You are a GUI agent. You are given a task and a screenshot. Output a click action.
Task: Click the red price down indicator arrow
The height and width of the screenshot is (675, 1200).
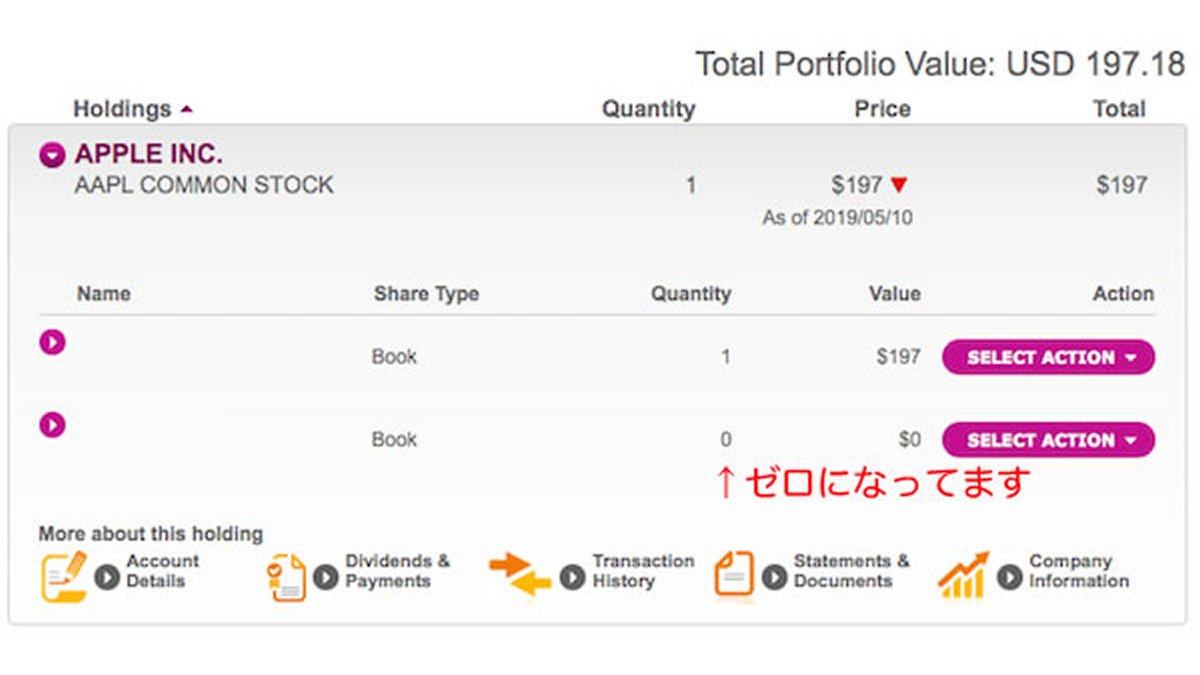point(898,185)
